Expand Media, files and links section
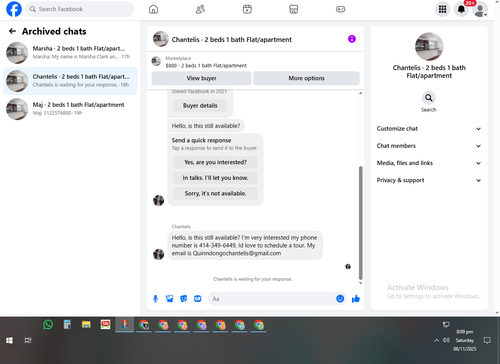The height and width of the screenshot is (364, 500). coord(429,163)
